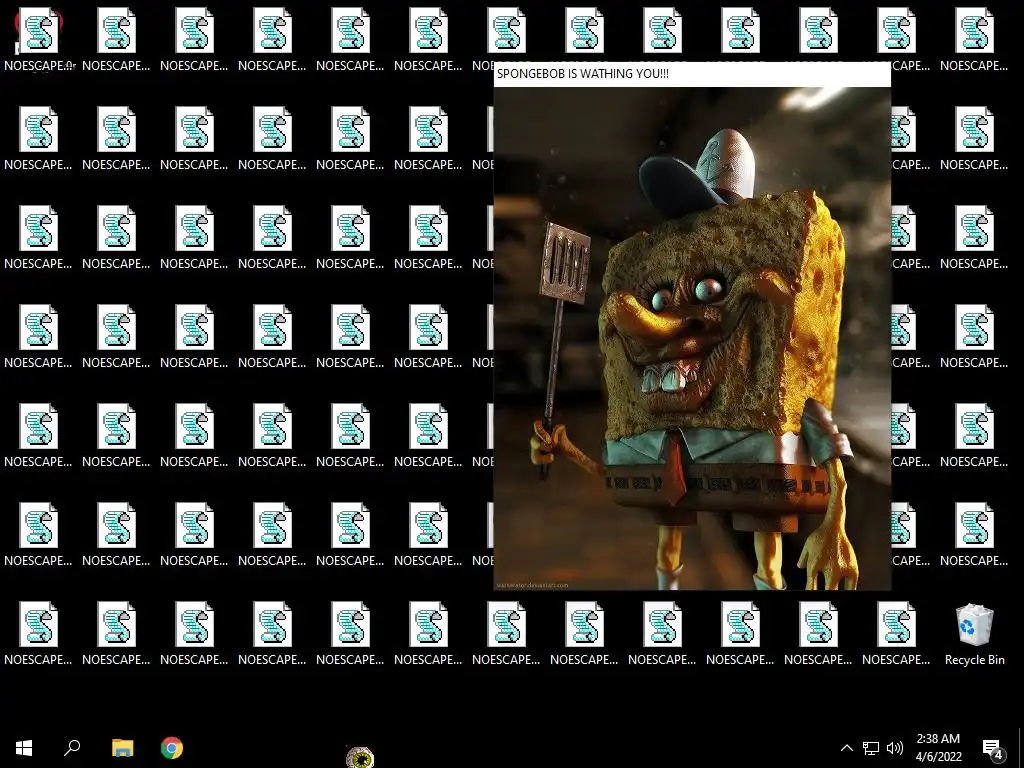This screenshot has height=768, width=1024.
Task: Launch File Explorer from the taskbar
Action: coord(122,748)
